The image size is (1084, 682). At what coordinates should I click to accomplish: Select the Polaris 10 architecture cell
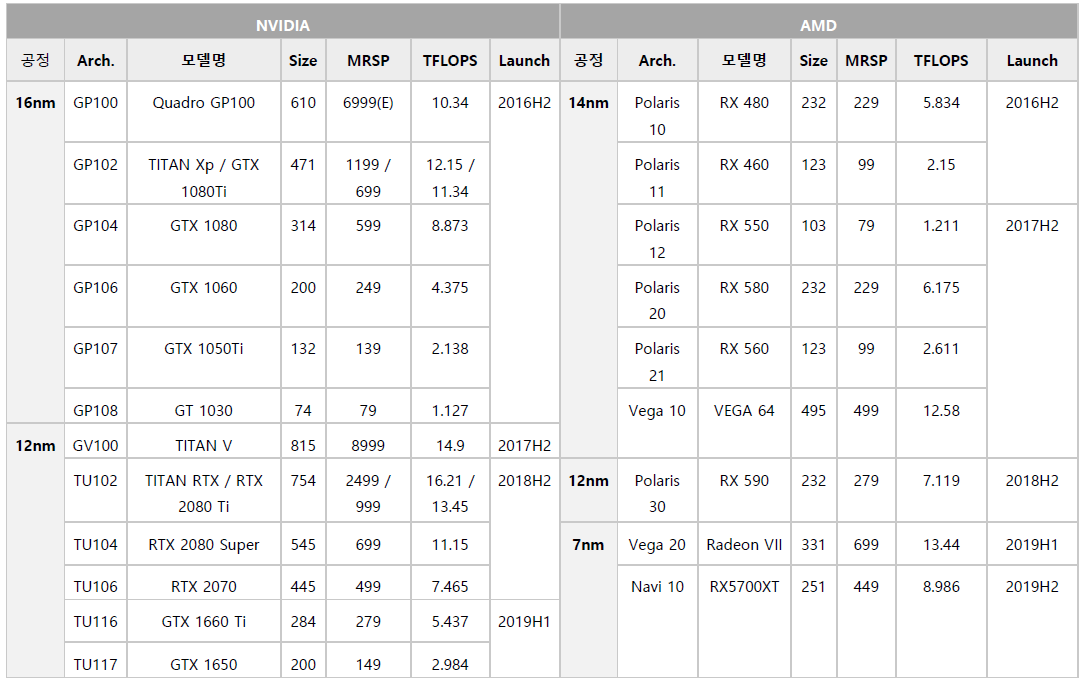[657, 111]
